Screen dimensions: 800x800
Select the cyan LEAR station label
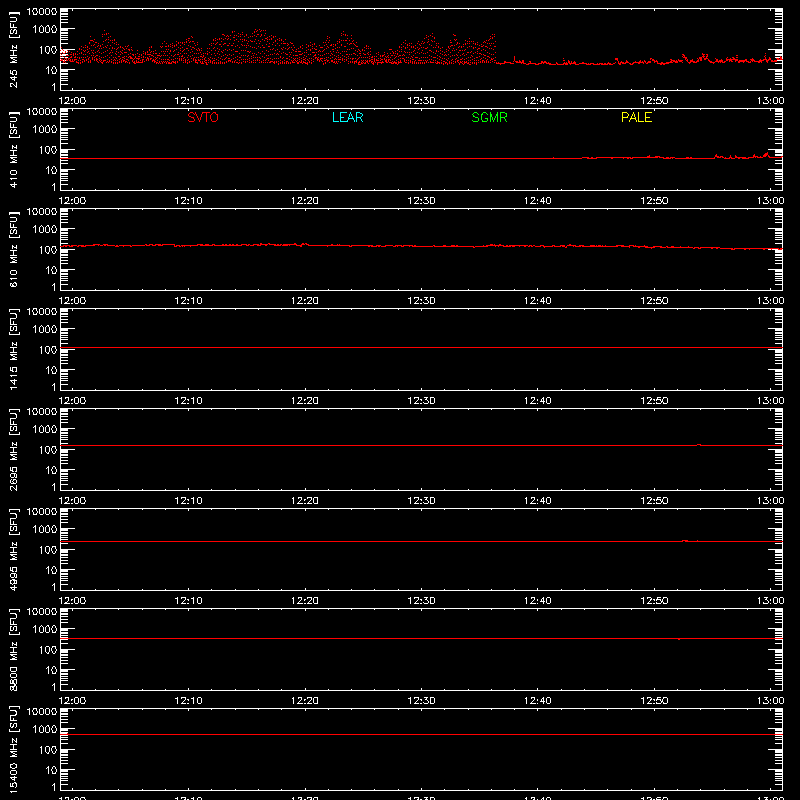(x=347, y=117)
